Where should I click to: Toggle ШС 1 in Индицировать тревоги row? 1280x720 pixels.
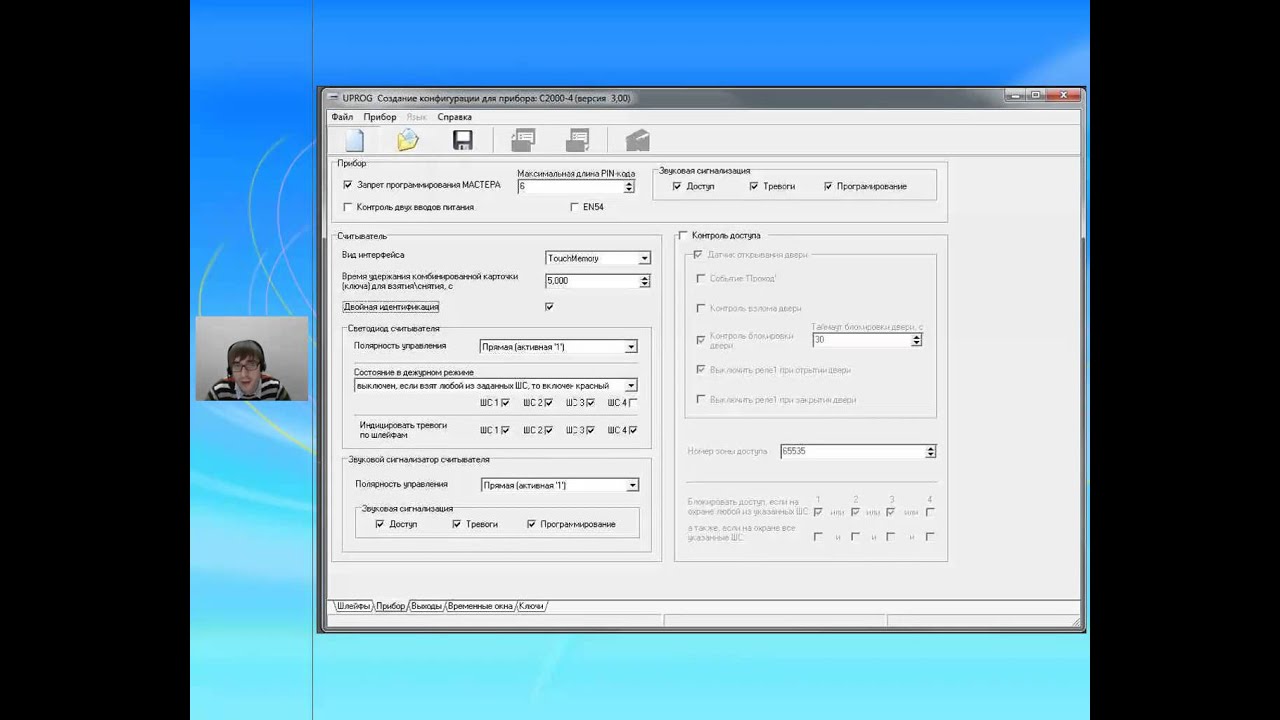(506, 430)
